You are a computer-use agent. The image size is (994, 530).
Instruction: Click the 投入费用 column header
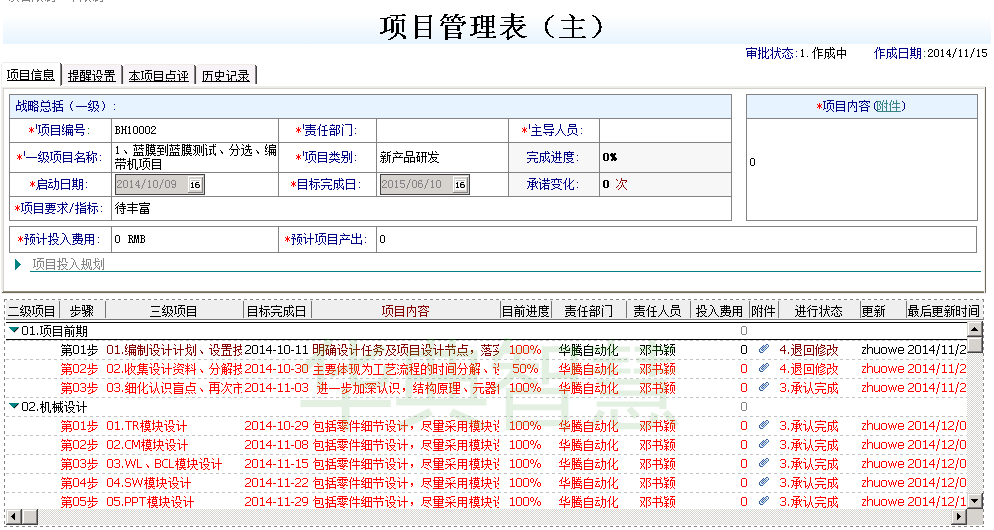click(x=719, y=311)
